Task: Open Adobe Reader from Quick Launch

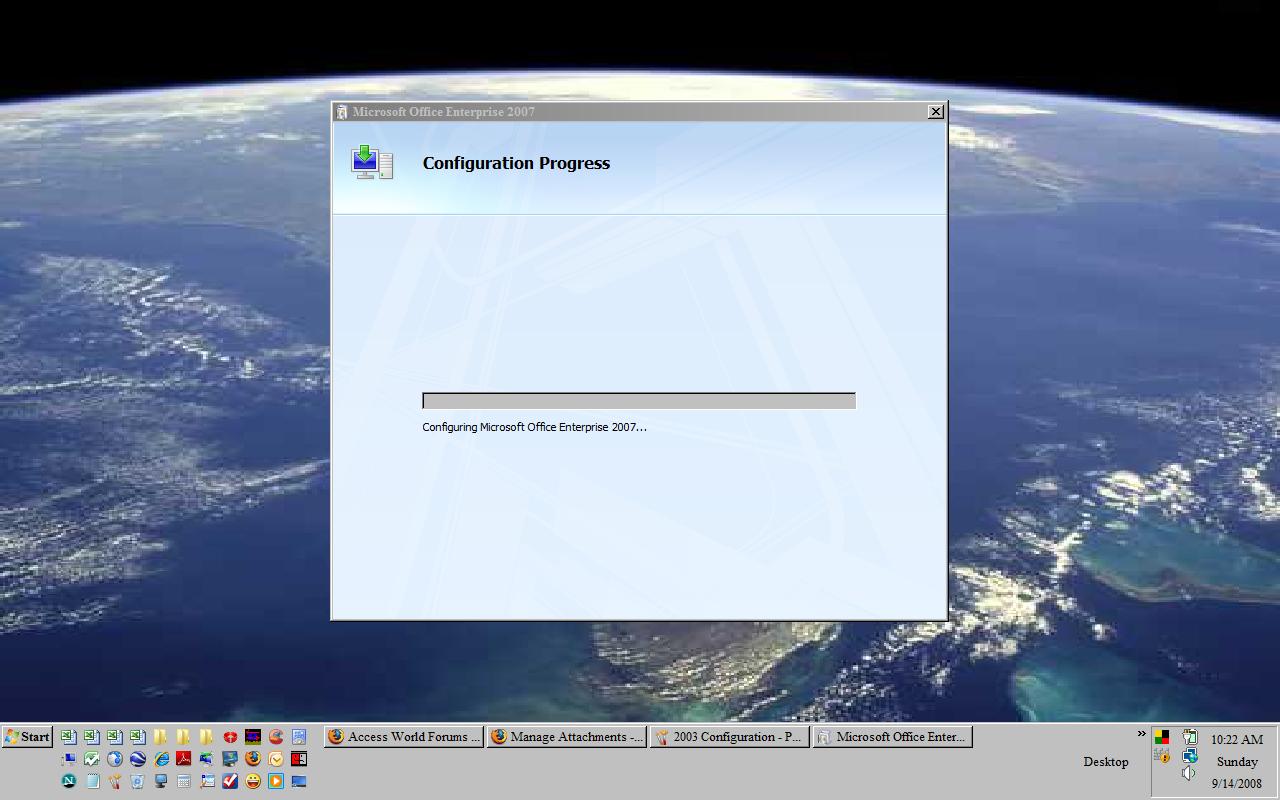Action: click(184, 759)
